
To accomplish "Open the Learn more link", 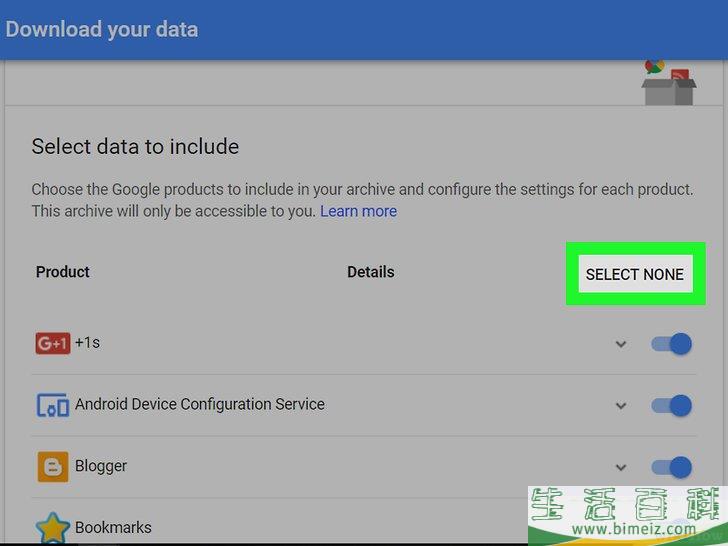I will click(358, 211).
